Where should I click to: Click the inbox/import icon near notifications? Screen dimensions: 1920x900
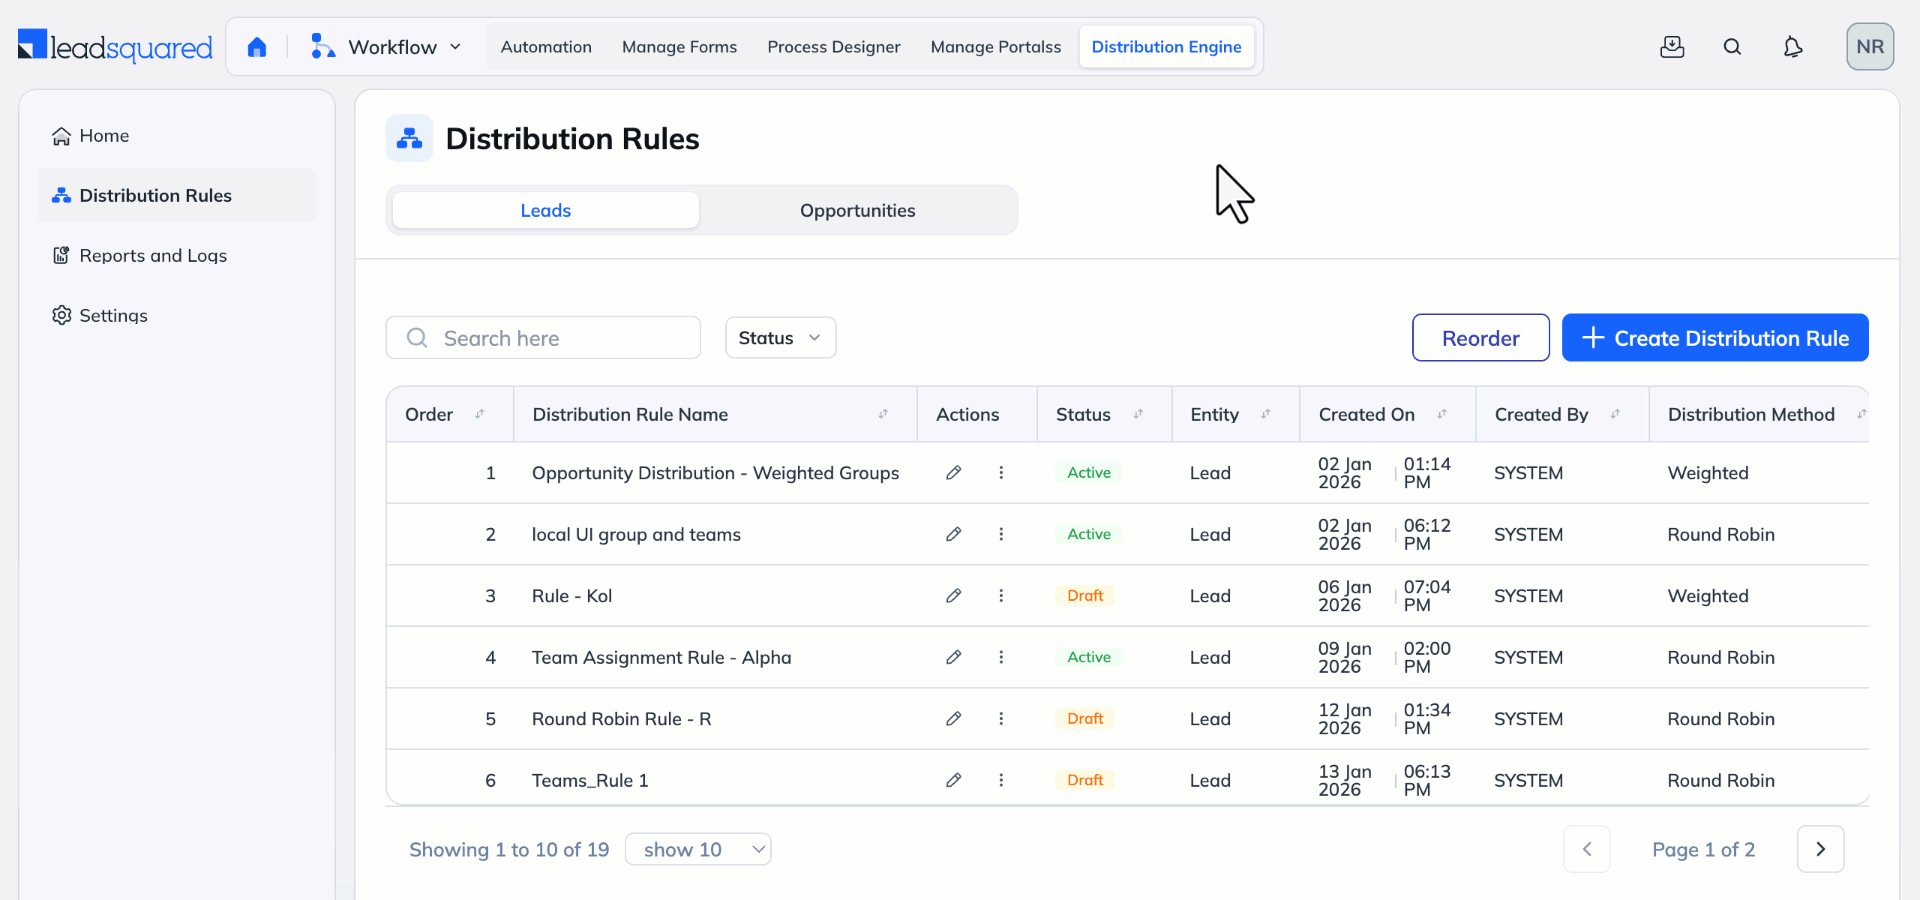click(1673, 46)
